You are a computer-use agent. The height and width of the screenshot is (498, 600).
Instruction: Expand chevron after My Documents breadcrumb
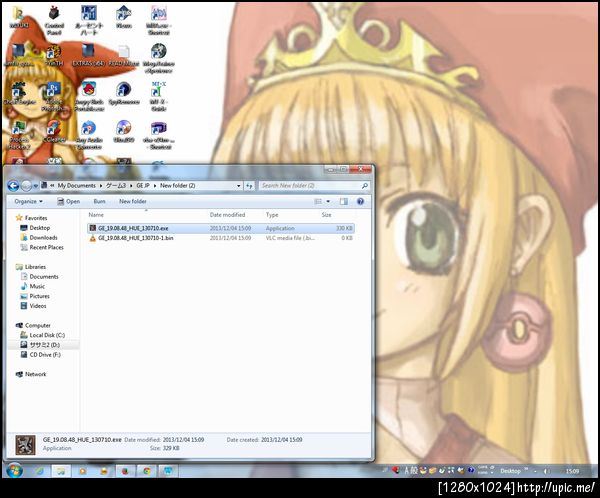click(101, 186)
